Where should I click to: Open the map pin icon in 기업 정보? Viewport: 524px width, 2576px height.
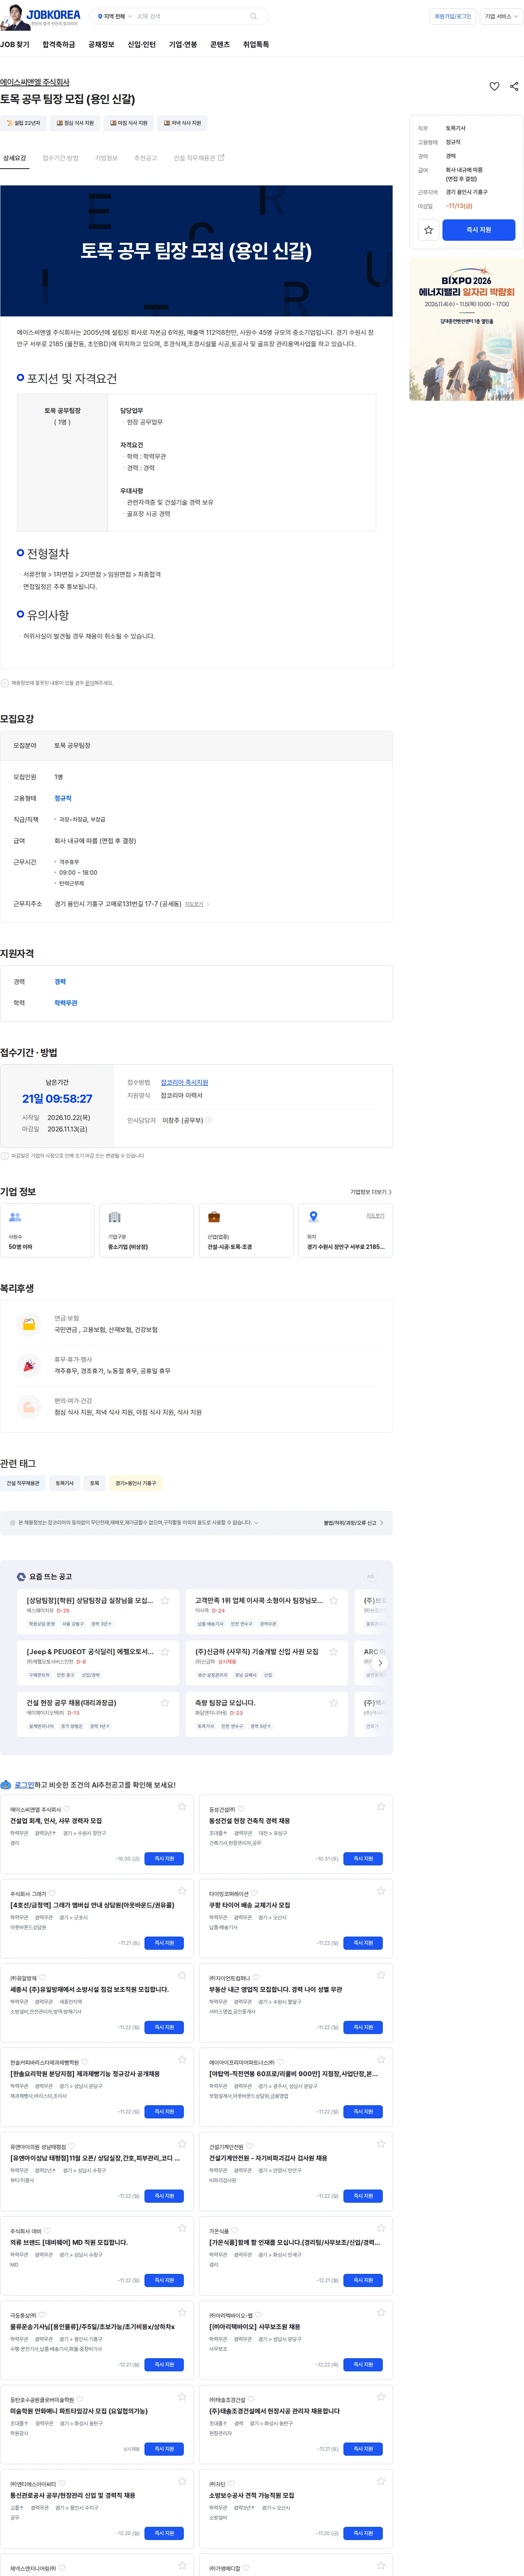click(313, 1217)
